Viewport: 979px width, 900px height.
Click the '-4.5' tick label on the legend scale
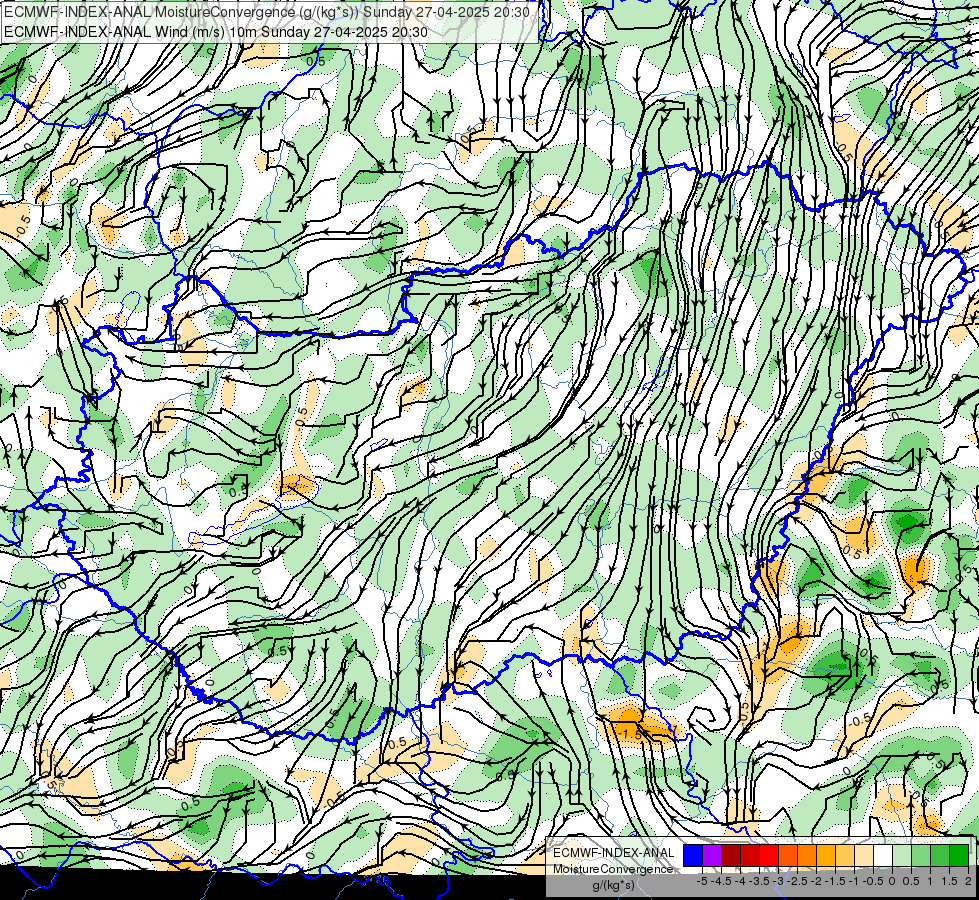pyautogui.click(x=721, y=881)
